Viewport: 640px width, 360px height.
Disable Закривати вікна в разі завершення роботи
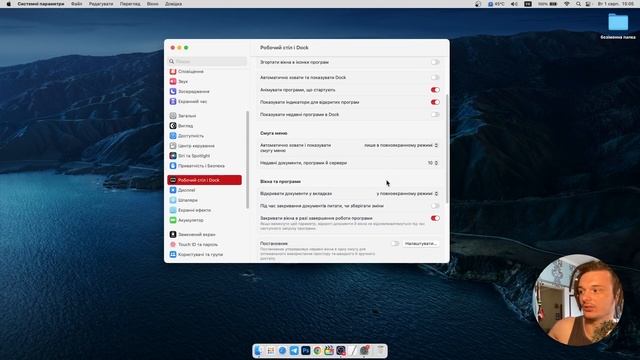pyautogui.click(x=435, y=218)
